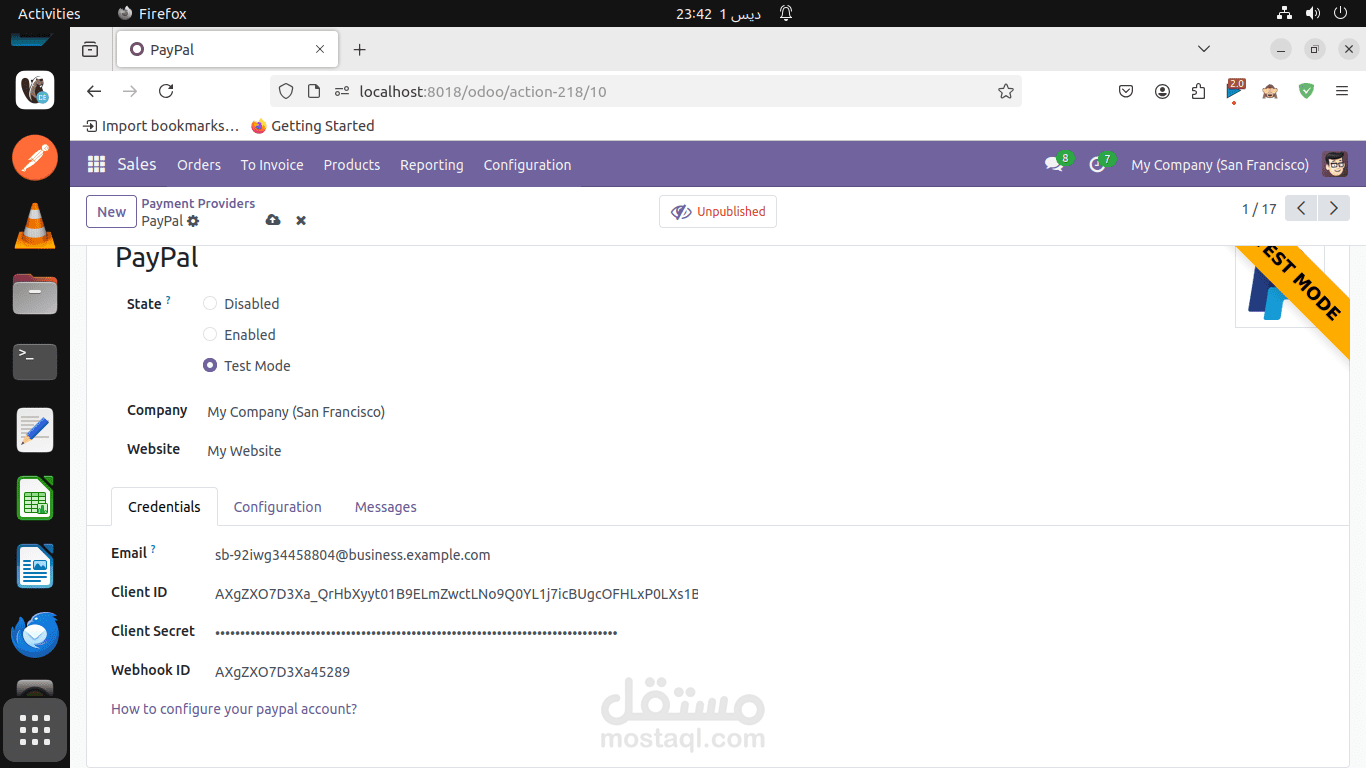Open the Configuration menu in navbar
Screen dimensions: 1366x768
pos(528,165)
